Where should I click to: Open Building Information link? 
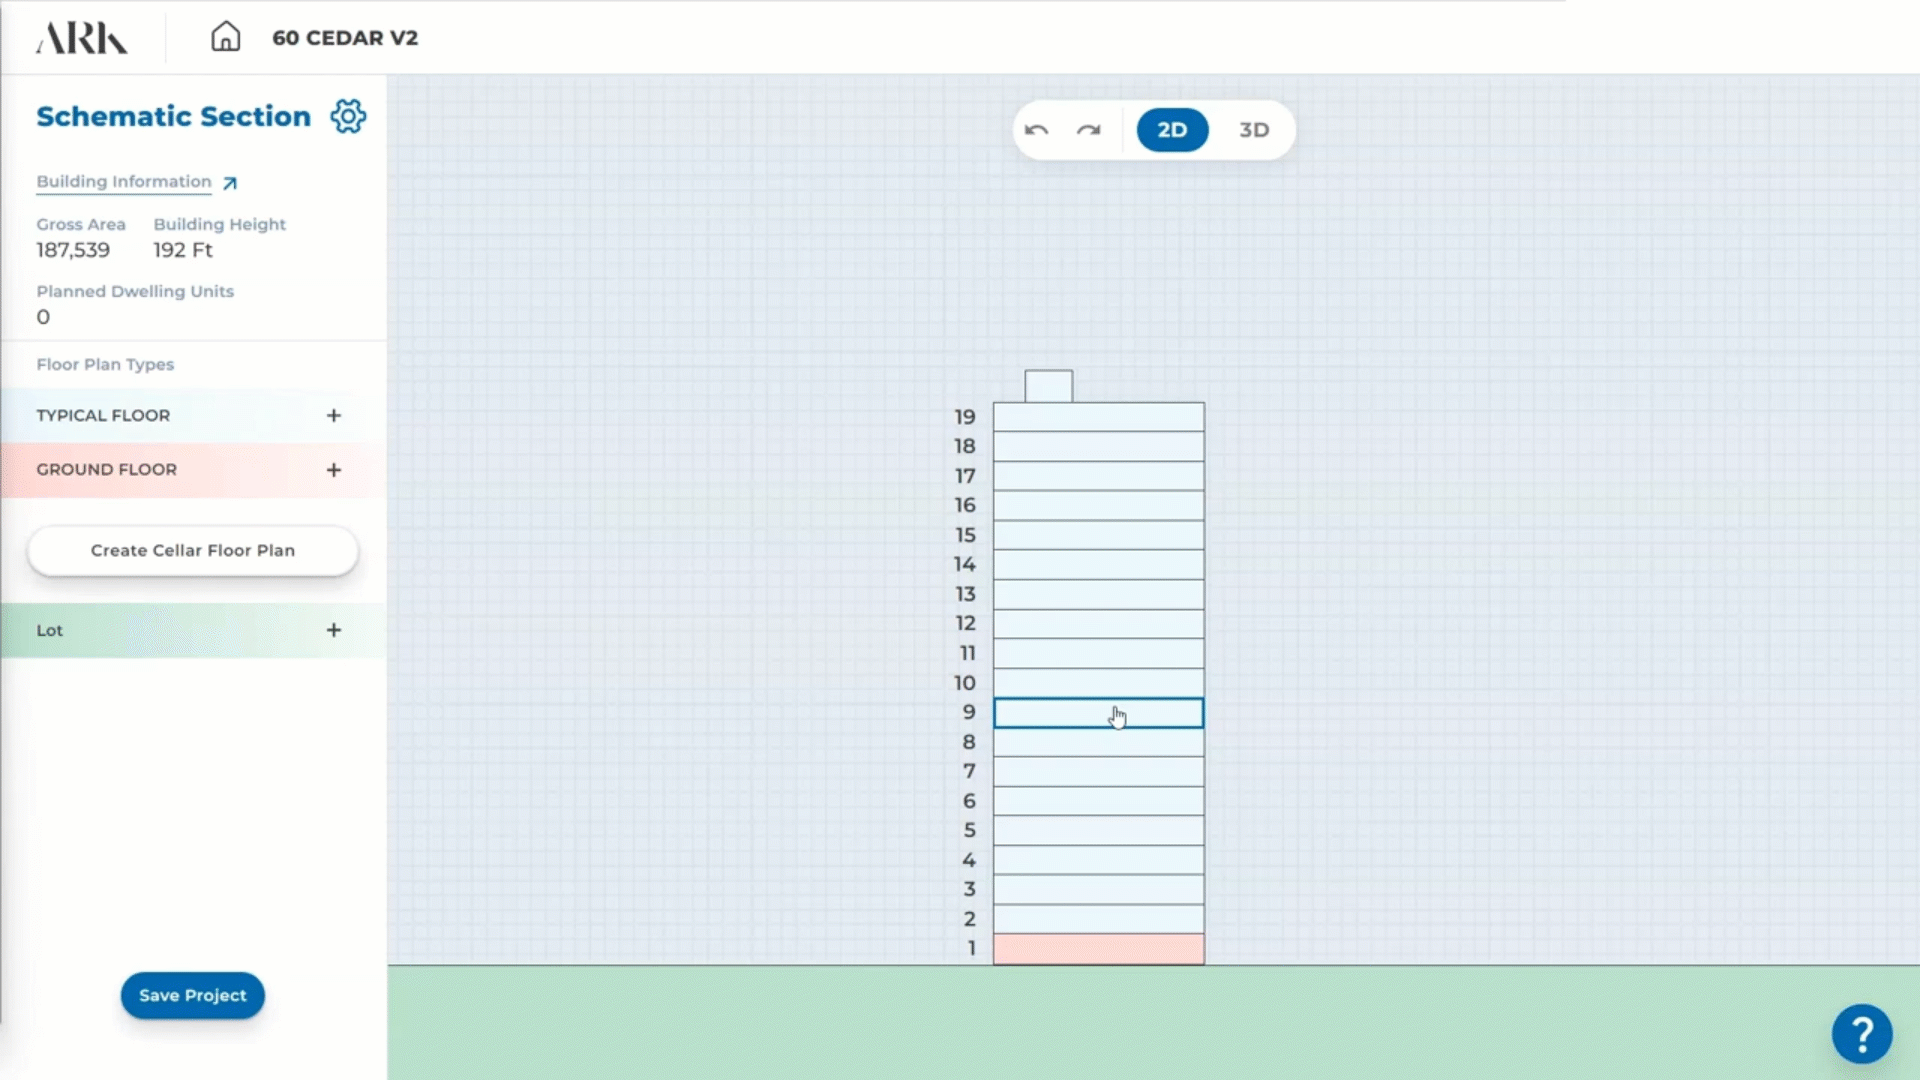[124, 182]
